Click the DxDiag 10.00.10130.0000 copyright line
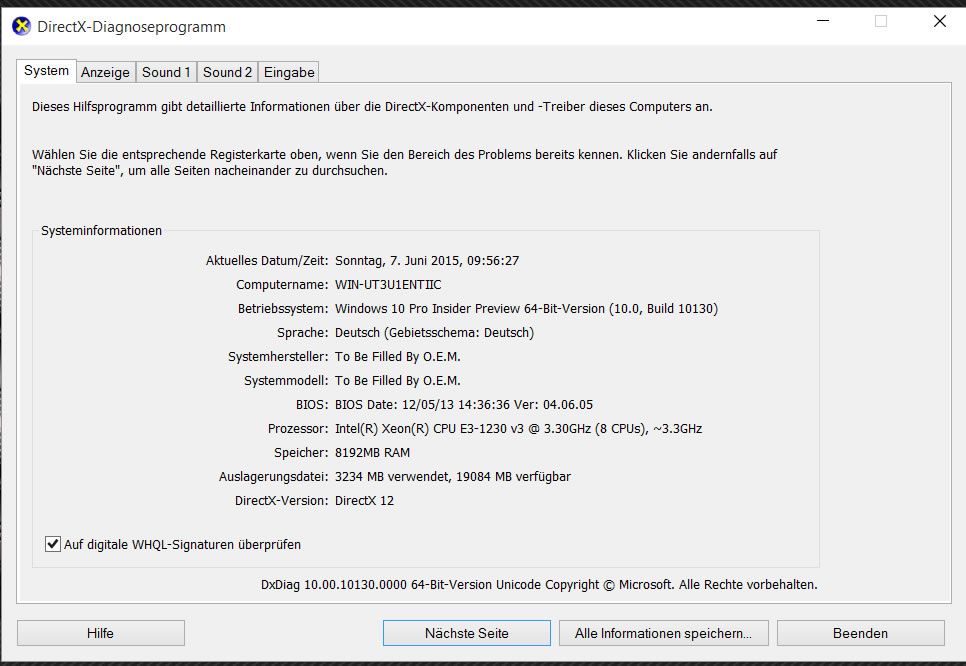 (x=539, y=585)
